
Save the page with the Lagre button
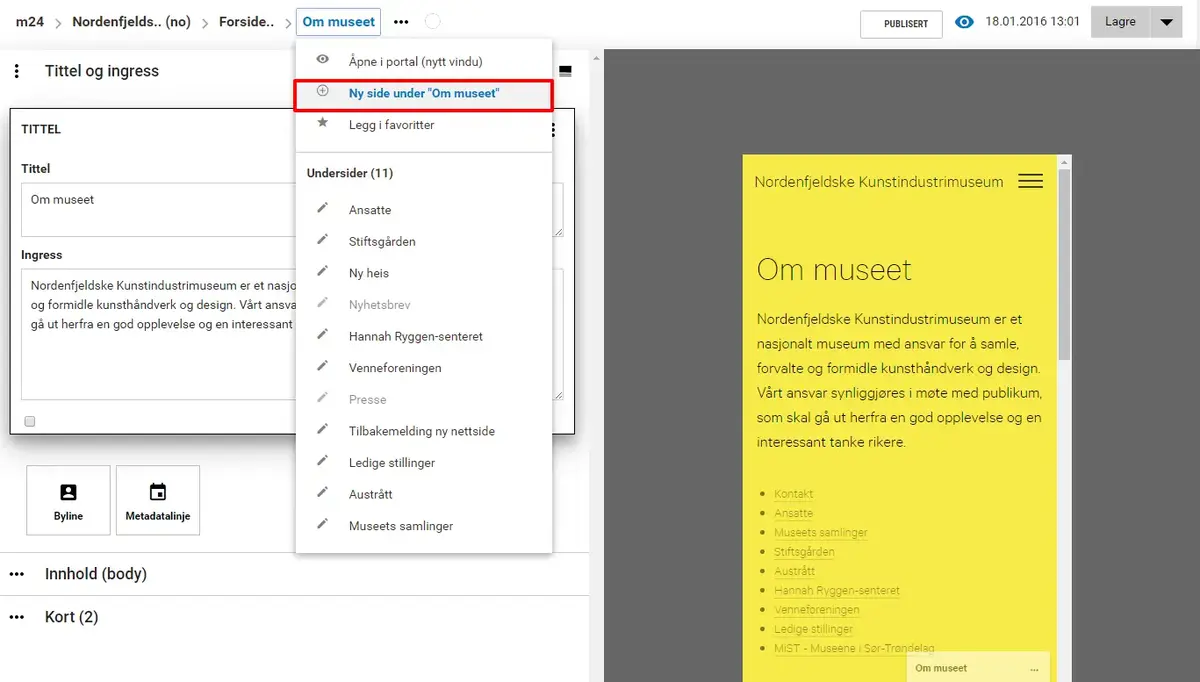1120,22
